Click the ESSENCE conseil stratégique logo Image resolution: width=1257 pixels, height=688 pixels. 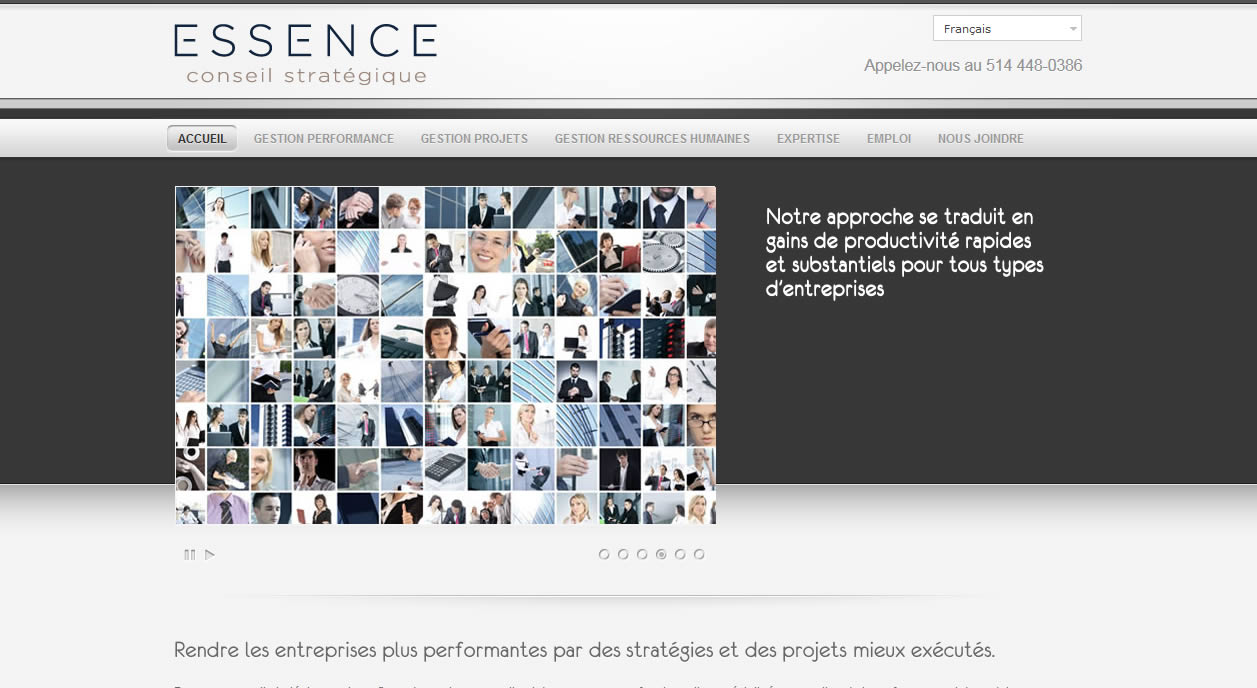pyautogui.click(x=305, y=53)
